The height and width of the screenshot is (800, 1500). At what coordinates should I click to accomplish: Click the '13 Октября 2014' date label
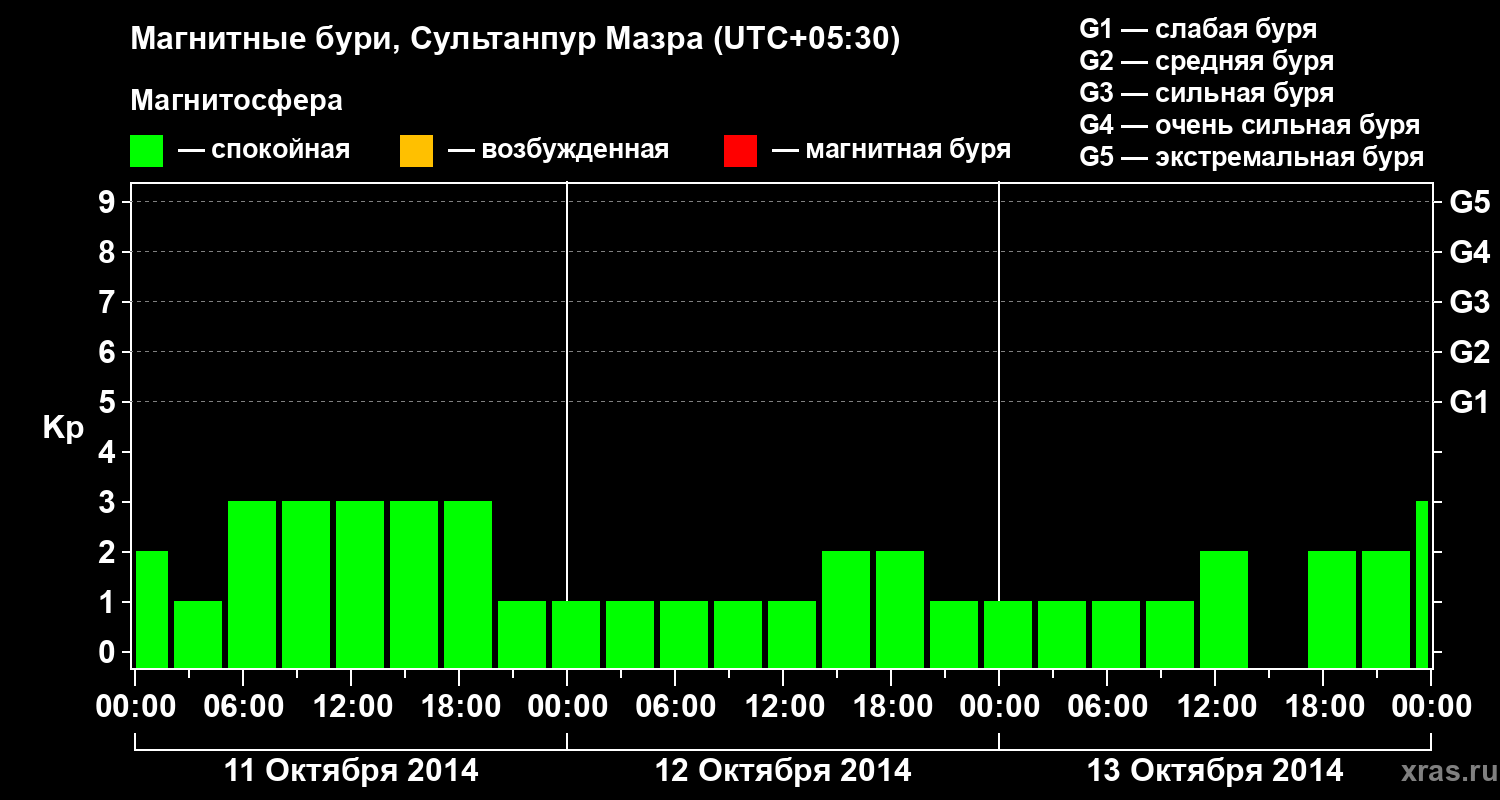pyautogui.click(x=1215, y=771)
